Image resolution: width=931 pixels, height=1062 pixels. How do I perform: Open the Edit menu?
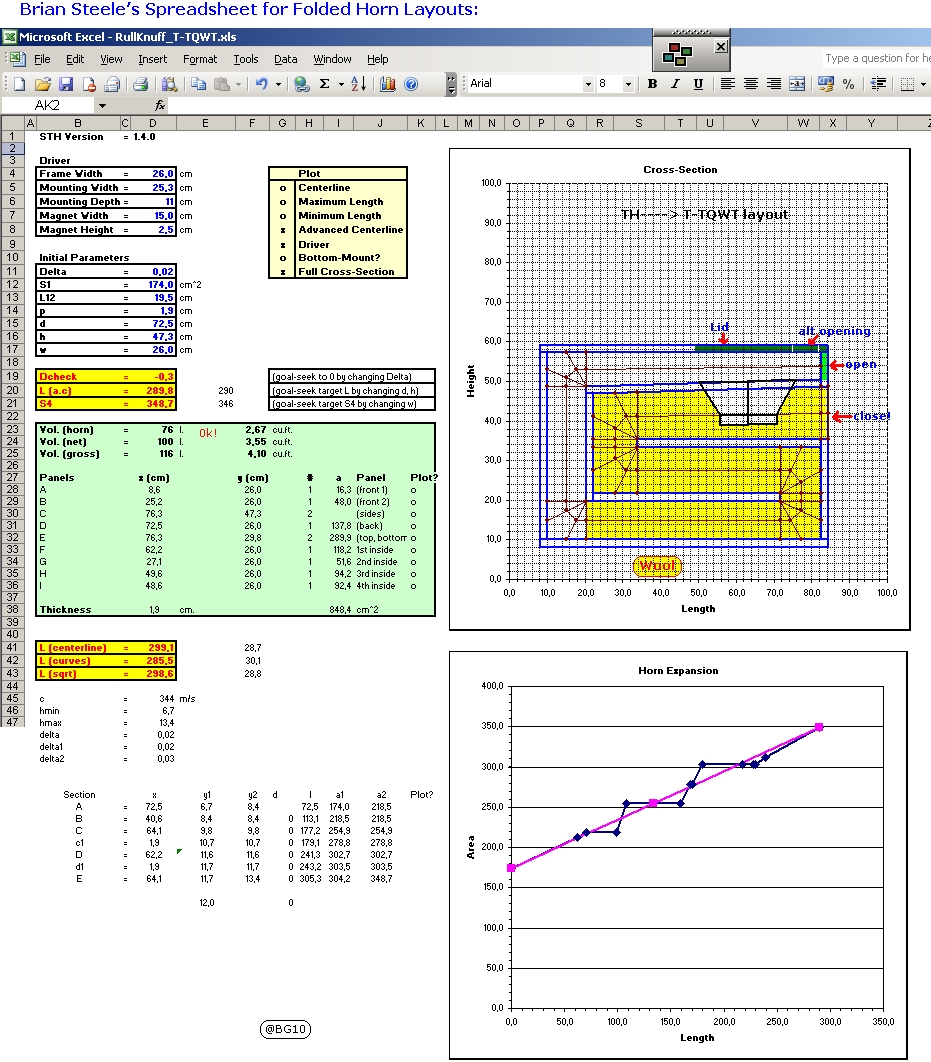(x=74, y=59)
